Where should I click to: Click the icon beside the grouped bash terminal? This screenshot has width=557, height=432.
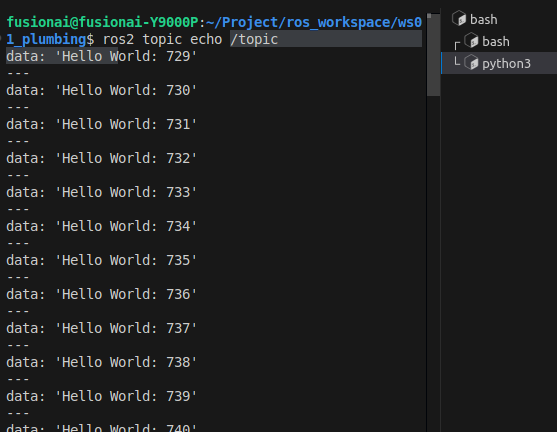[x=471, y=40]
